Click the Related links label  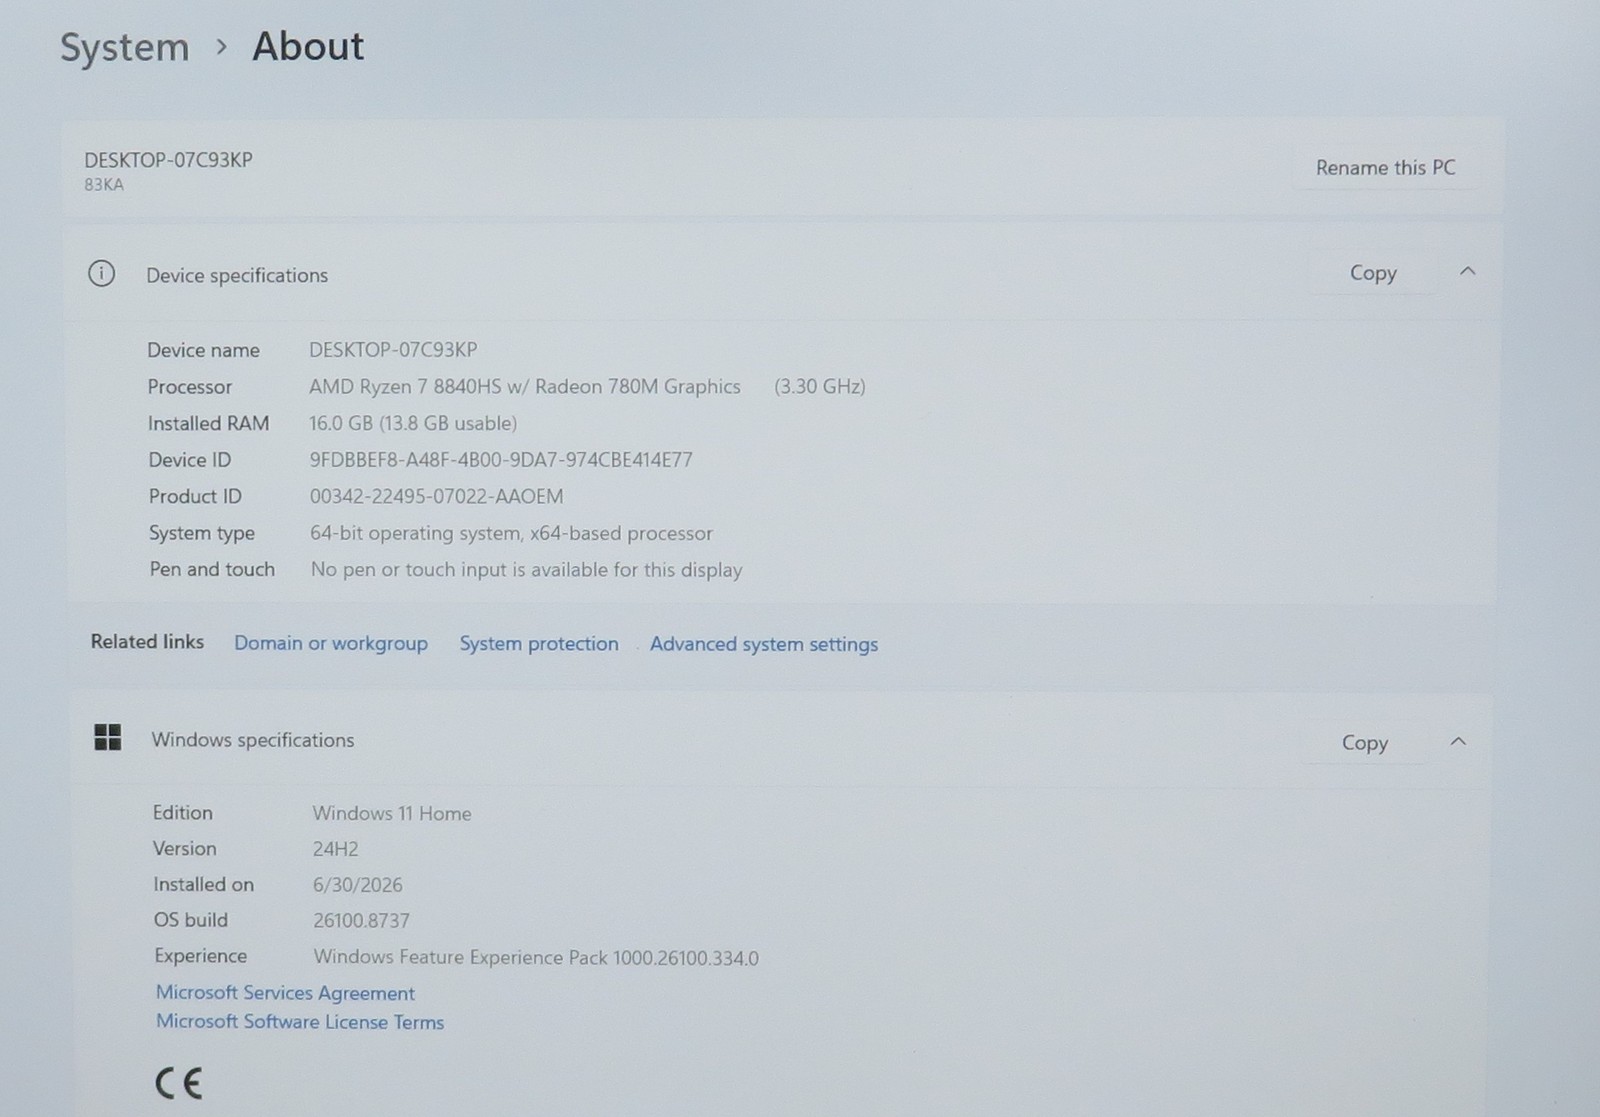pos(147,641)
